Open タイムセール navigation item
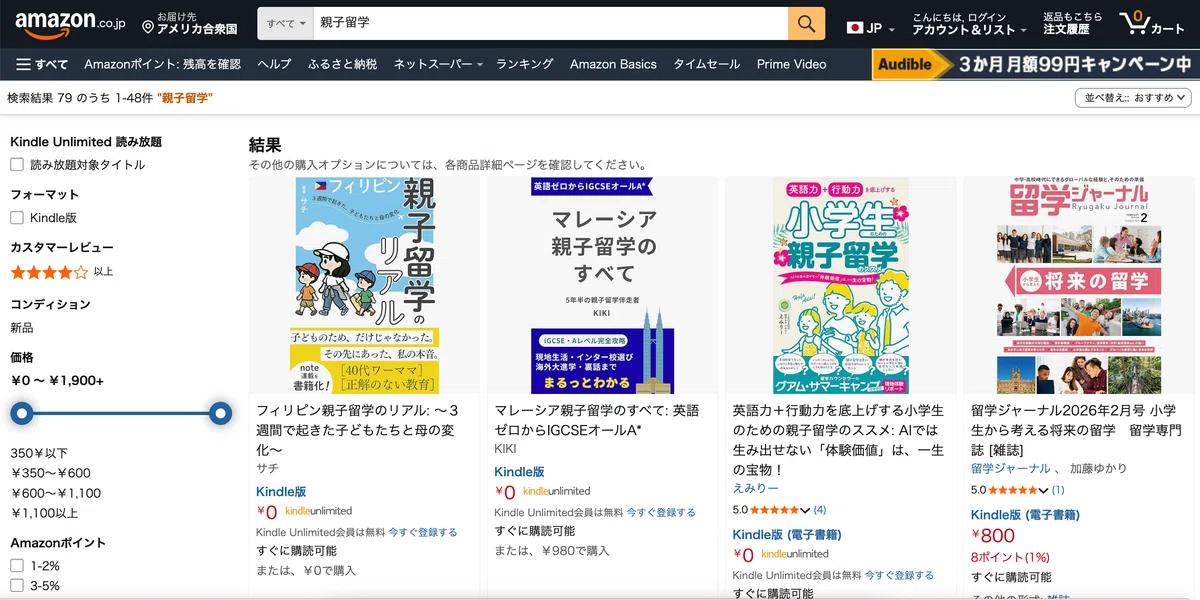The image size is (1200, 600). (x=707, y=64)
